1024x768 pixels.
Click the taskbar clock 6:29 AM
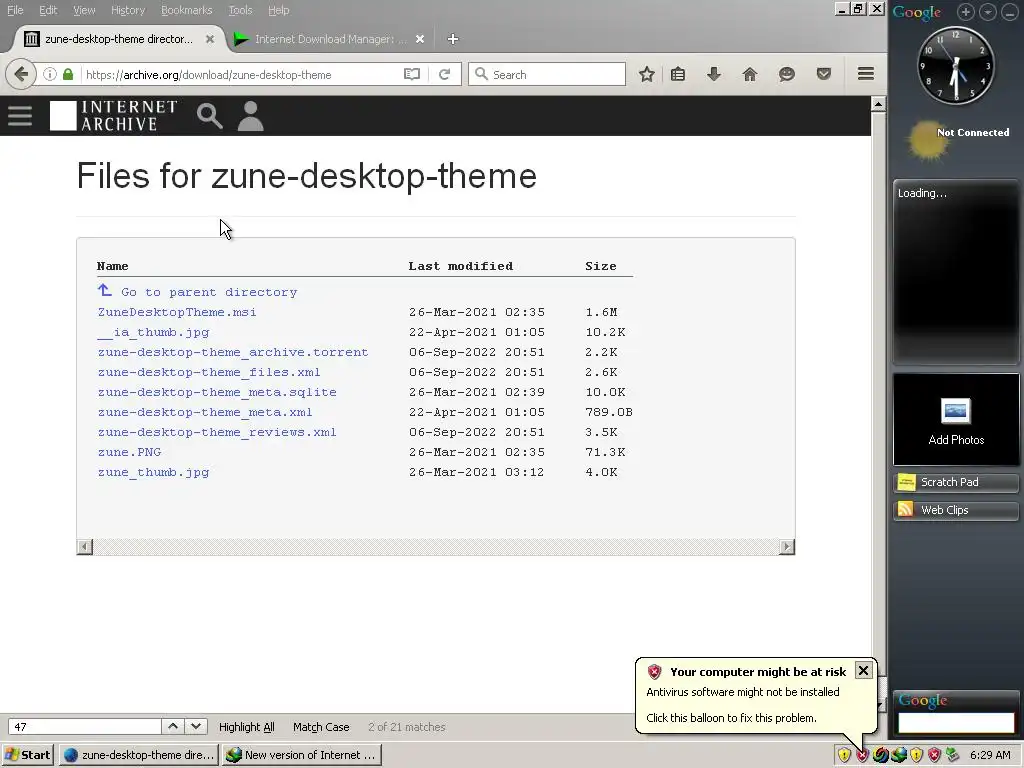click(990, 755)
